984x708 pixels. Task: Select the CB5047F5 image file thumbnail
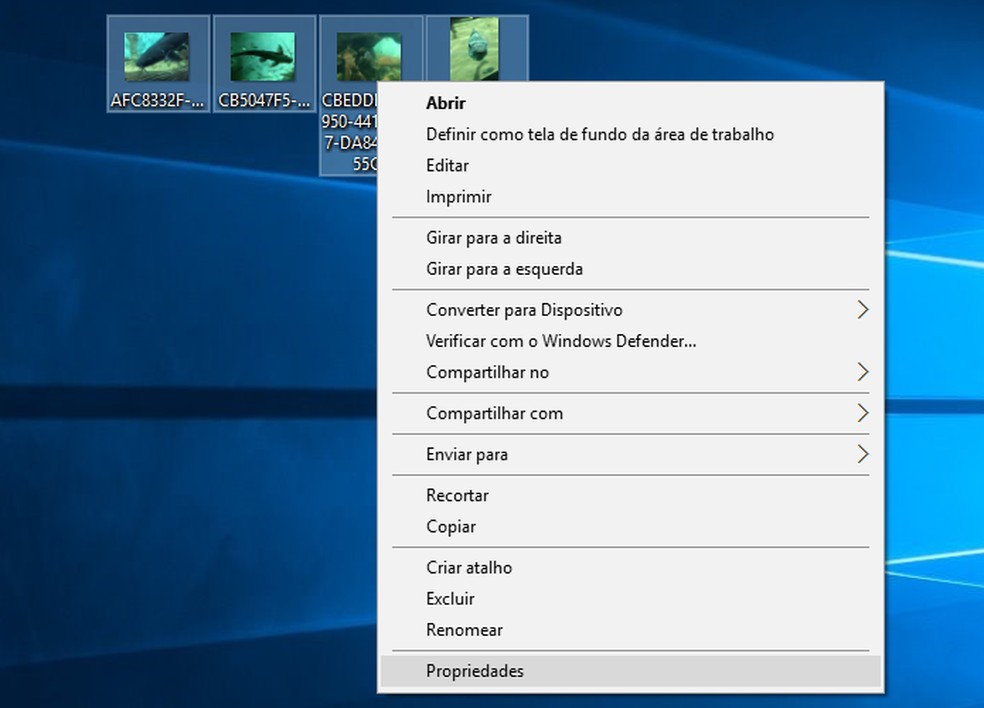pos(262,56)
